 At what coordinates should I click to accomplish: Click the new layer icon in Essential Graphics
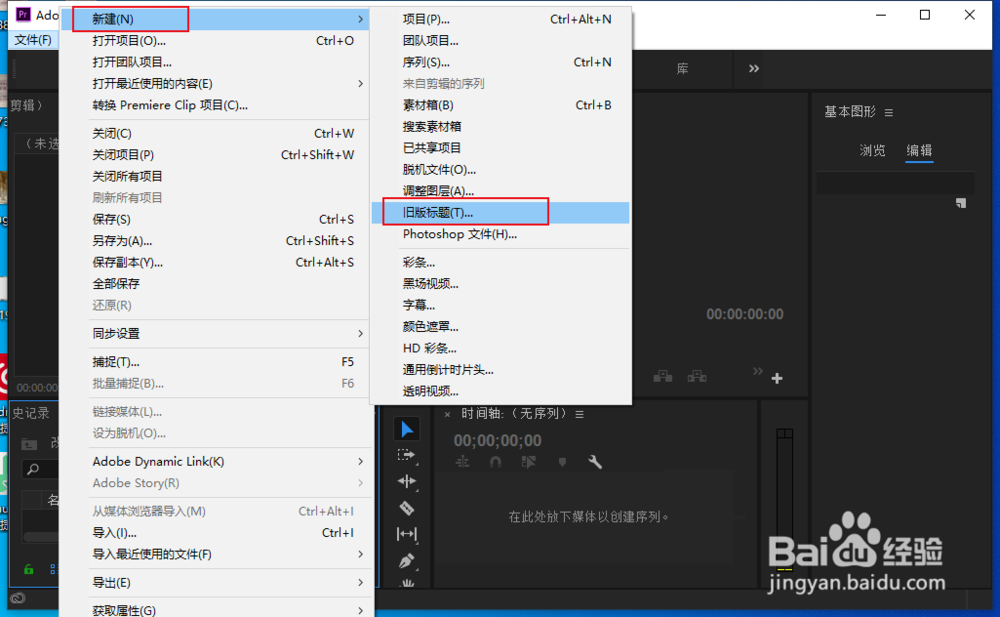(961, 204)
